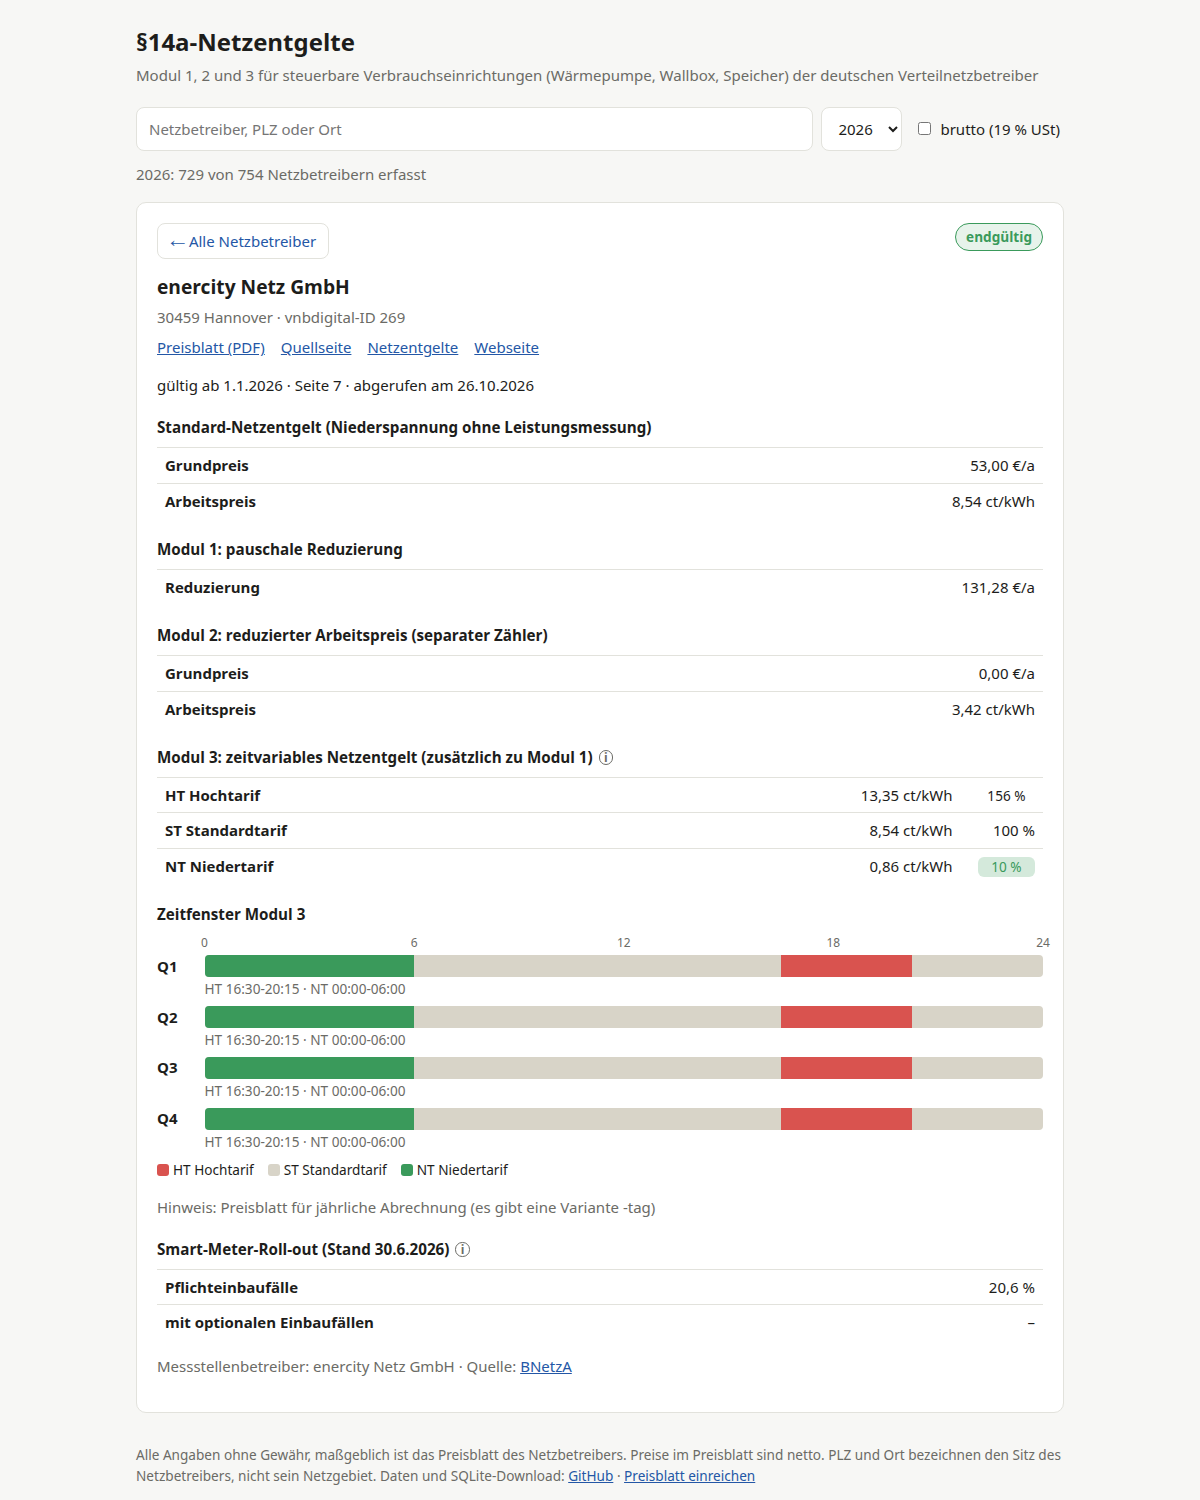Image resolution: width=1200 pixels, height=1500 pixels.
Task: Click the Modul 2 Grundpreis value 0,00 €/a
Action: [x=1006, y=674]
